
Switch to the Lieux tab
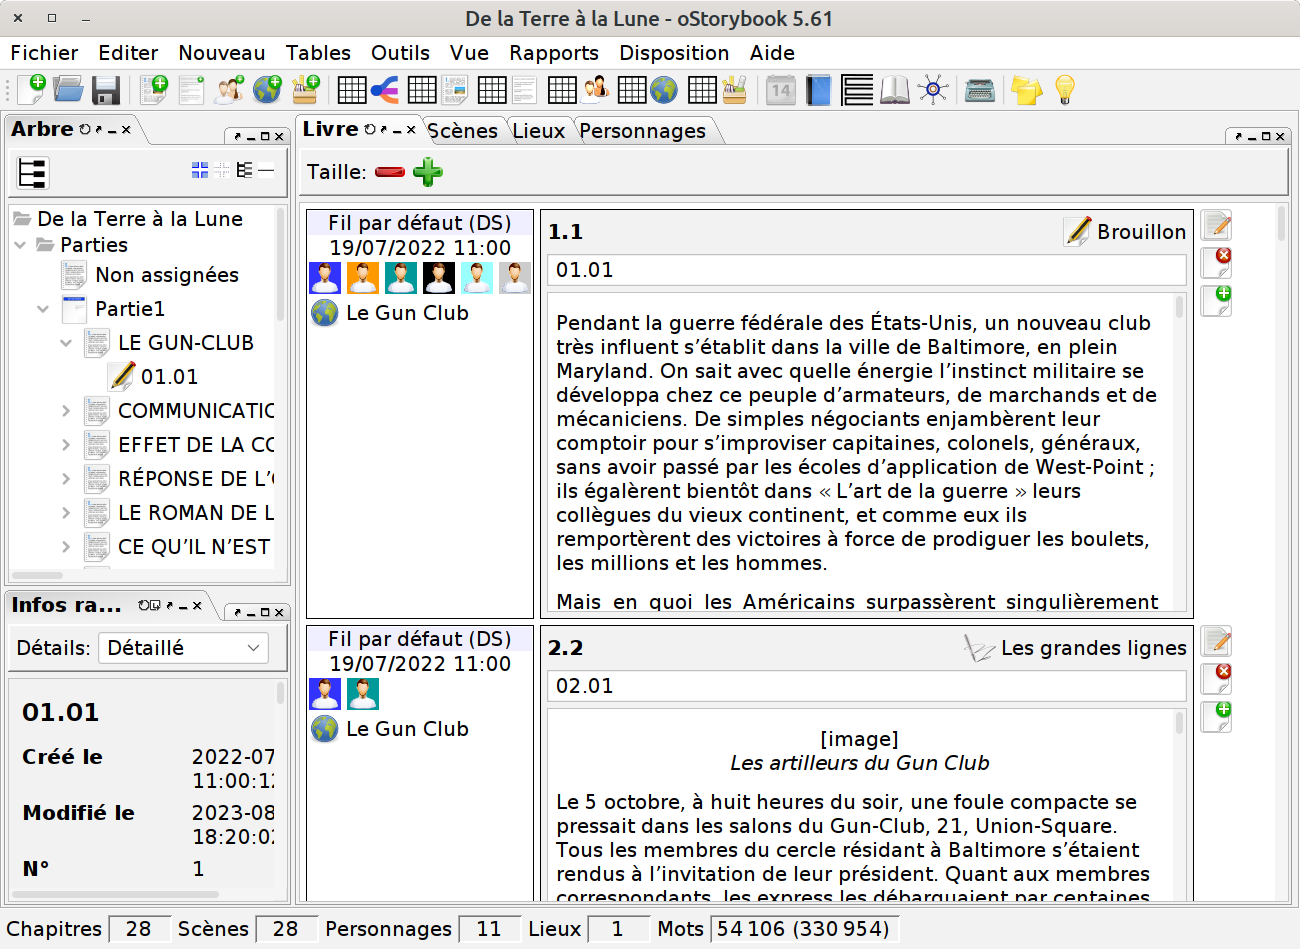pyautogui.click(x=539, y=131)
